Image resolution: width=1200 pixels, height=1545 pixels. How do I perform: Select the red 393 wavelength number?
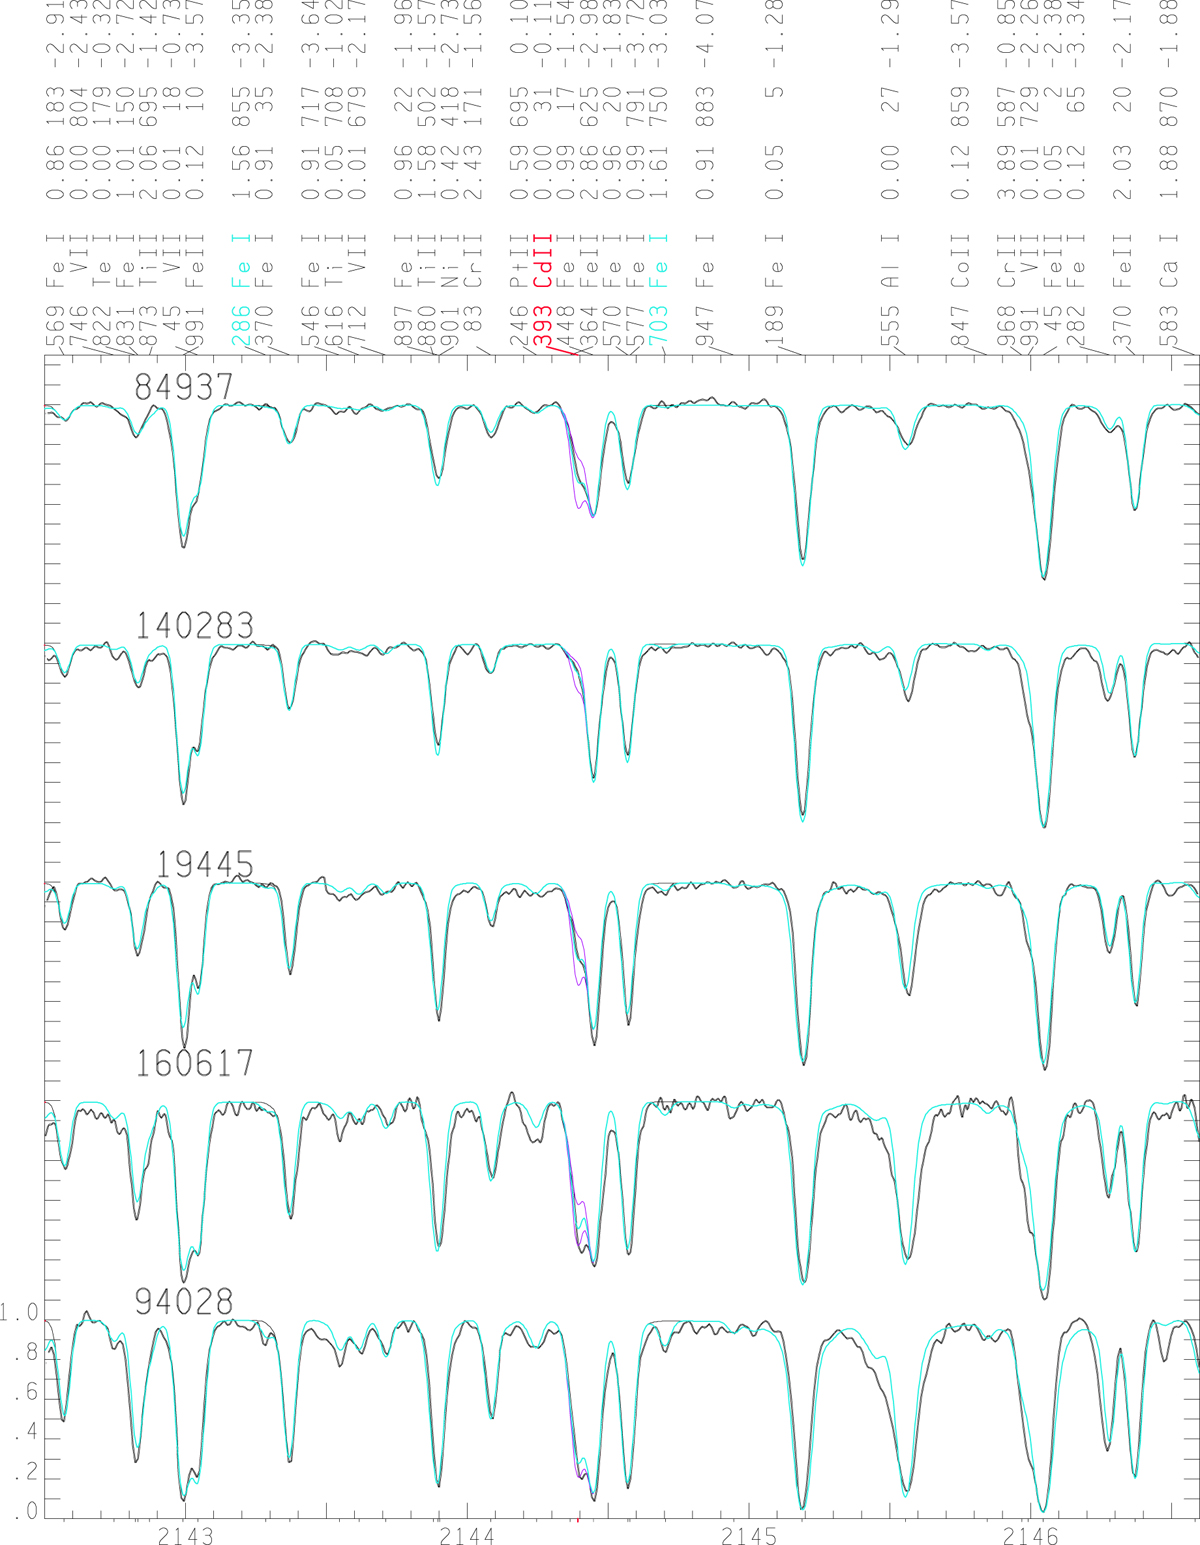pyautogui.click(x=543, y=327)
